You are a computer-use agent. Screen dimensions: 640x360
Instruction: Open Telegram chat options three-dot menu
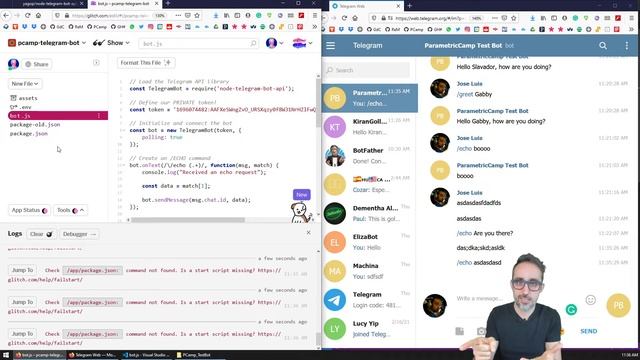627,46
